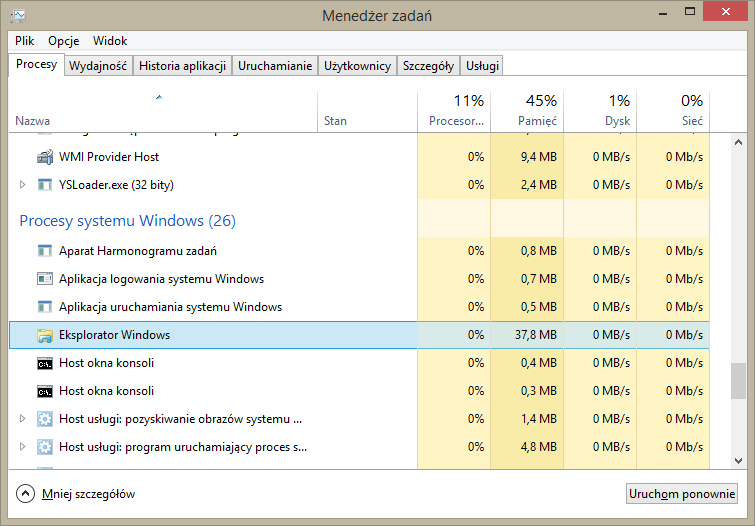Select Aplikacja logowania systemu Windows row
This screenshot has width=755, height=526.
(359, 279)
